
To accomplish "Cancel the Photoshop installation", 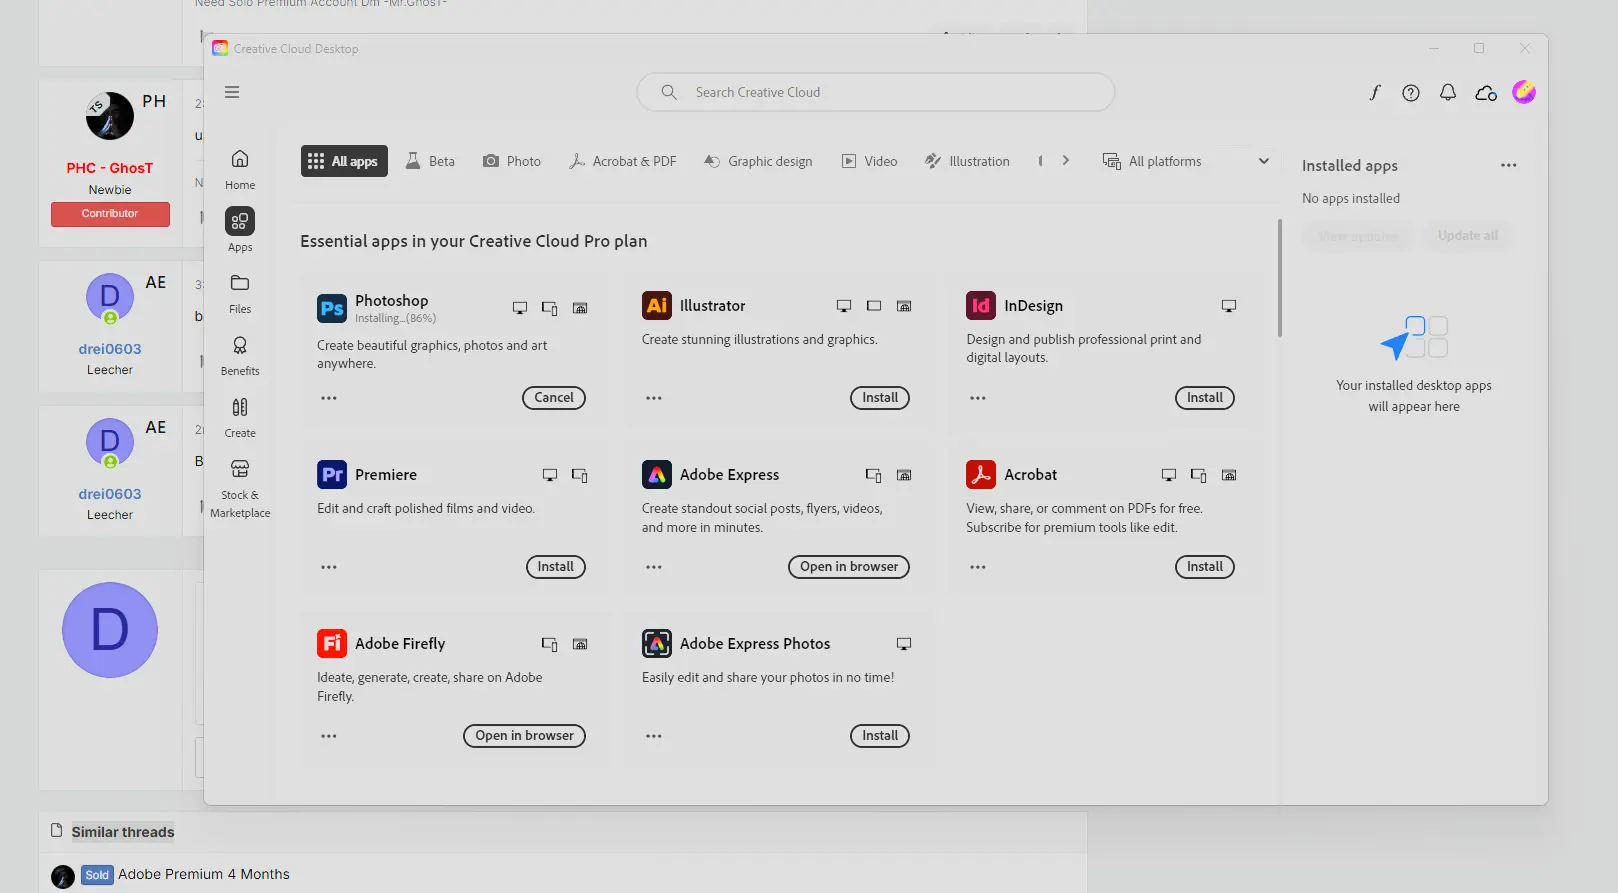I will coord(554,397).
